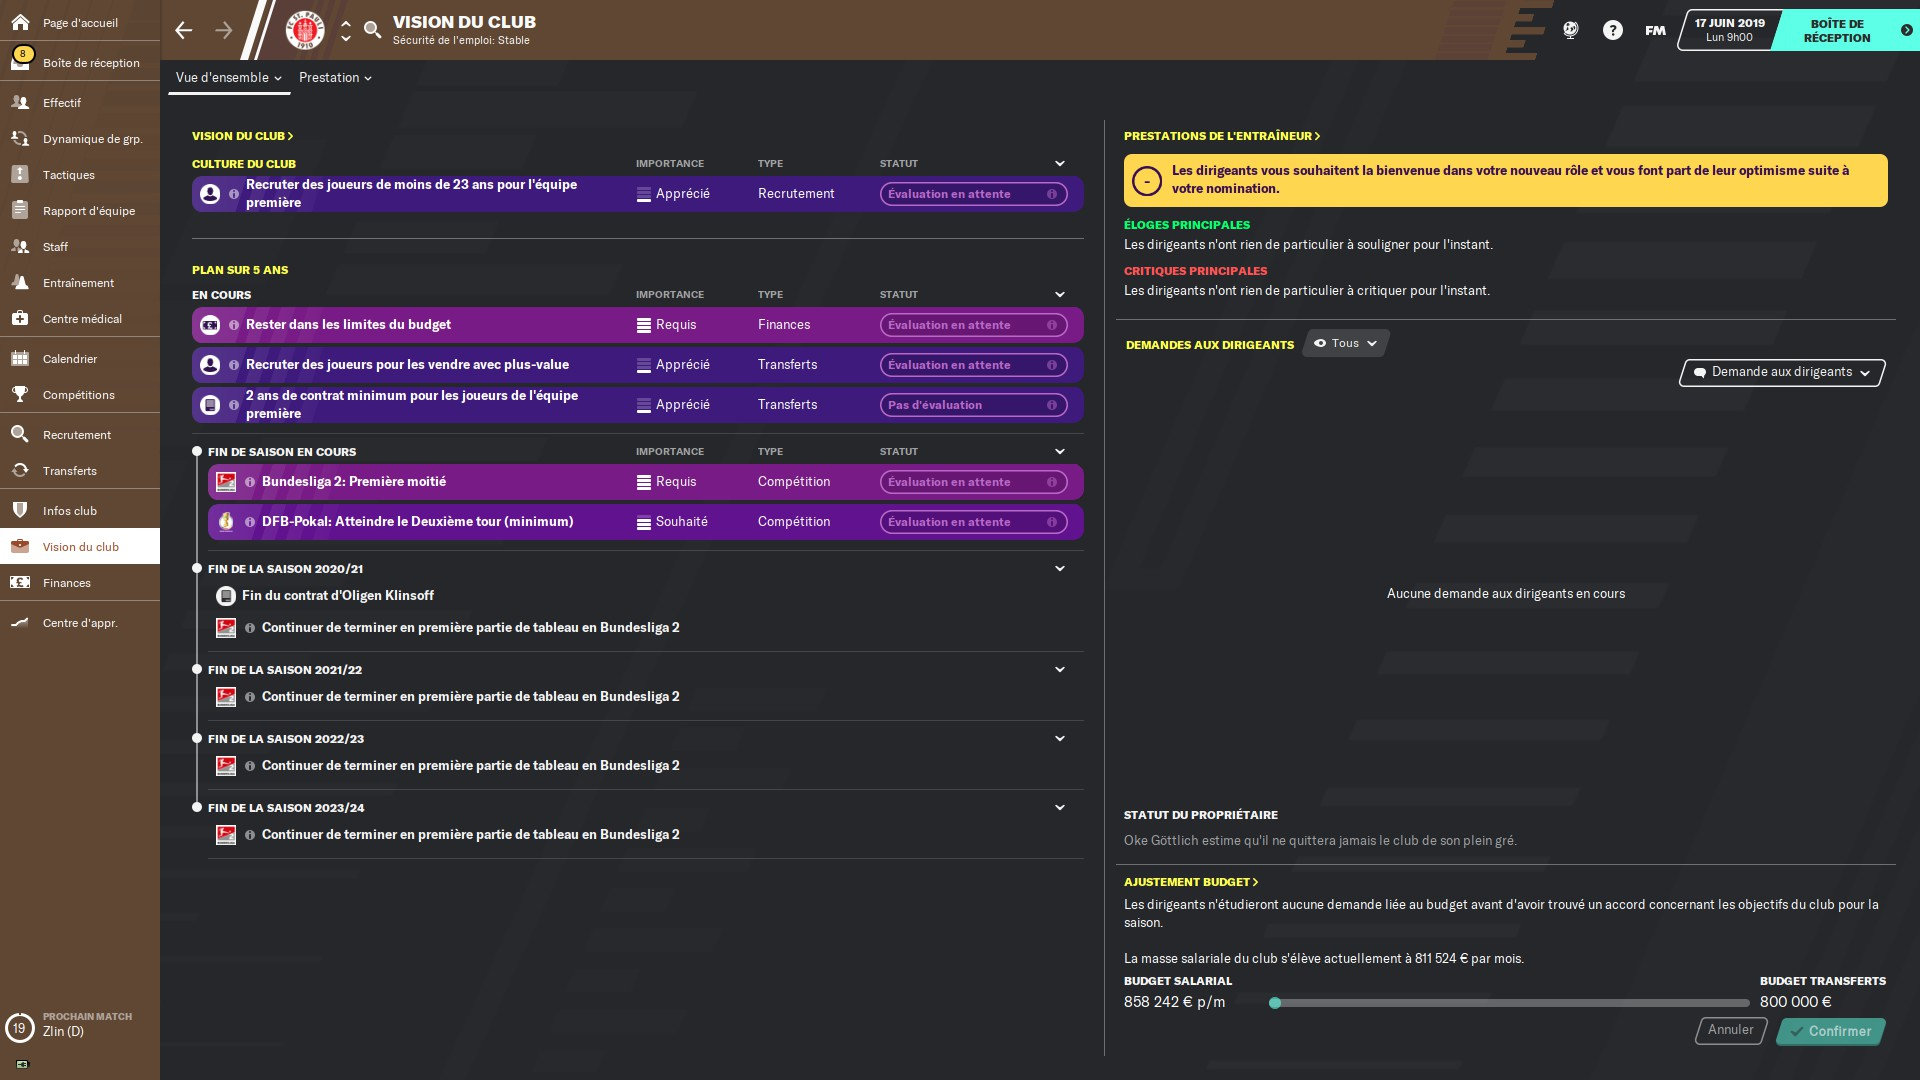1920x1080 pixels.
Task: Open Centre médical from sidebar
Action: pyautogui.click(x=80, y=319)
